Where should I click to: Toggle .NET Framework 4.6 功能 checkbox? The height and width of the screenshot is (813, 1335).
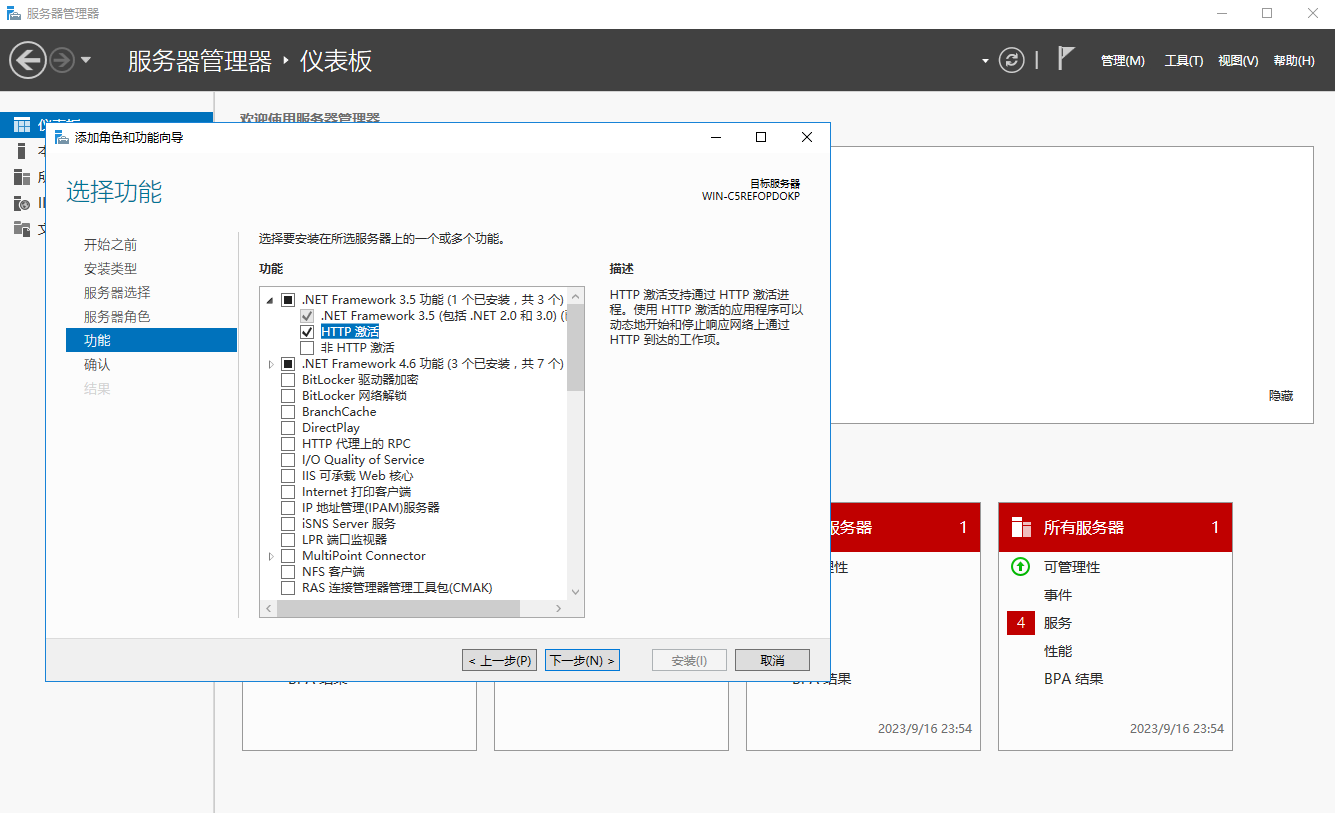tap(288, 364)
